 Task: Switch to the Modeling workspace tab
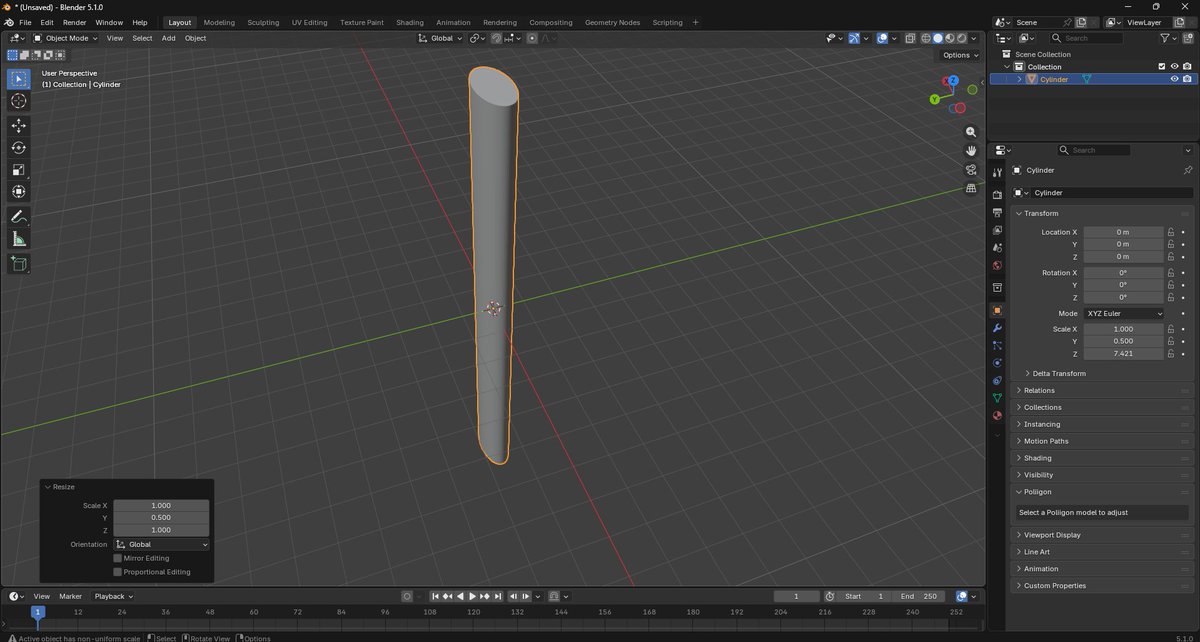219,22
